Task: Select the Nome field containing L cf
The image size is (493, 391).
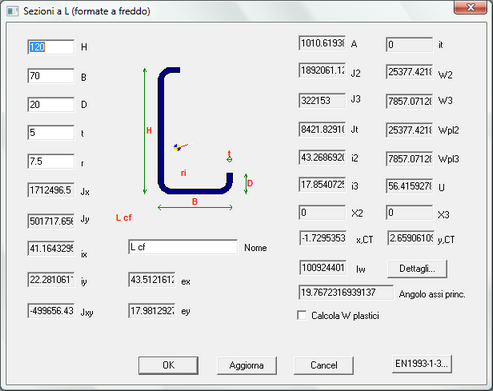Action: coord(183,247)
